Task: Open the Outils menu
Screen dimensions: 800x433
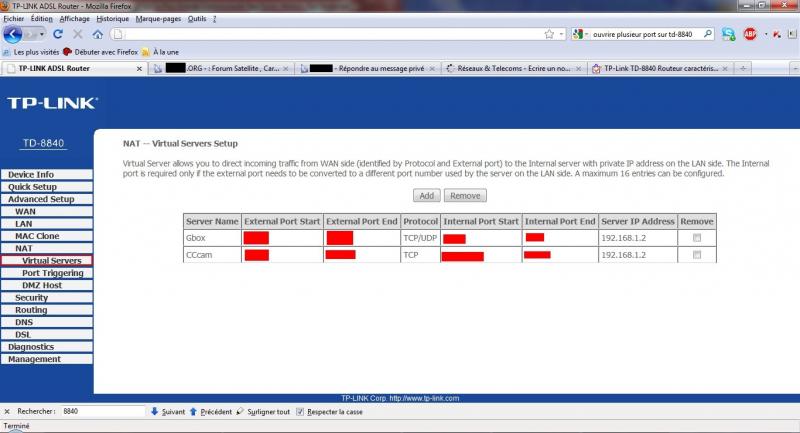Action: [197, 19]
